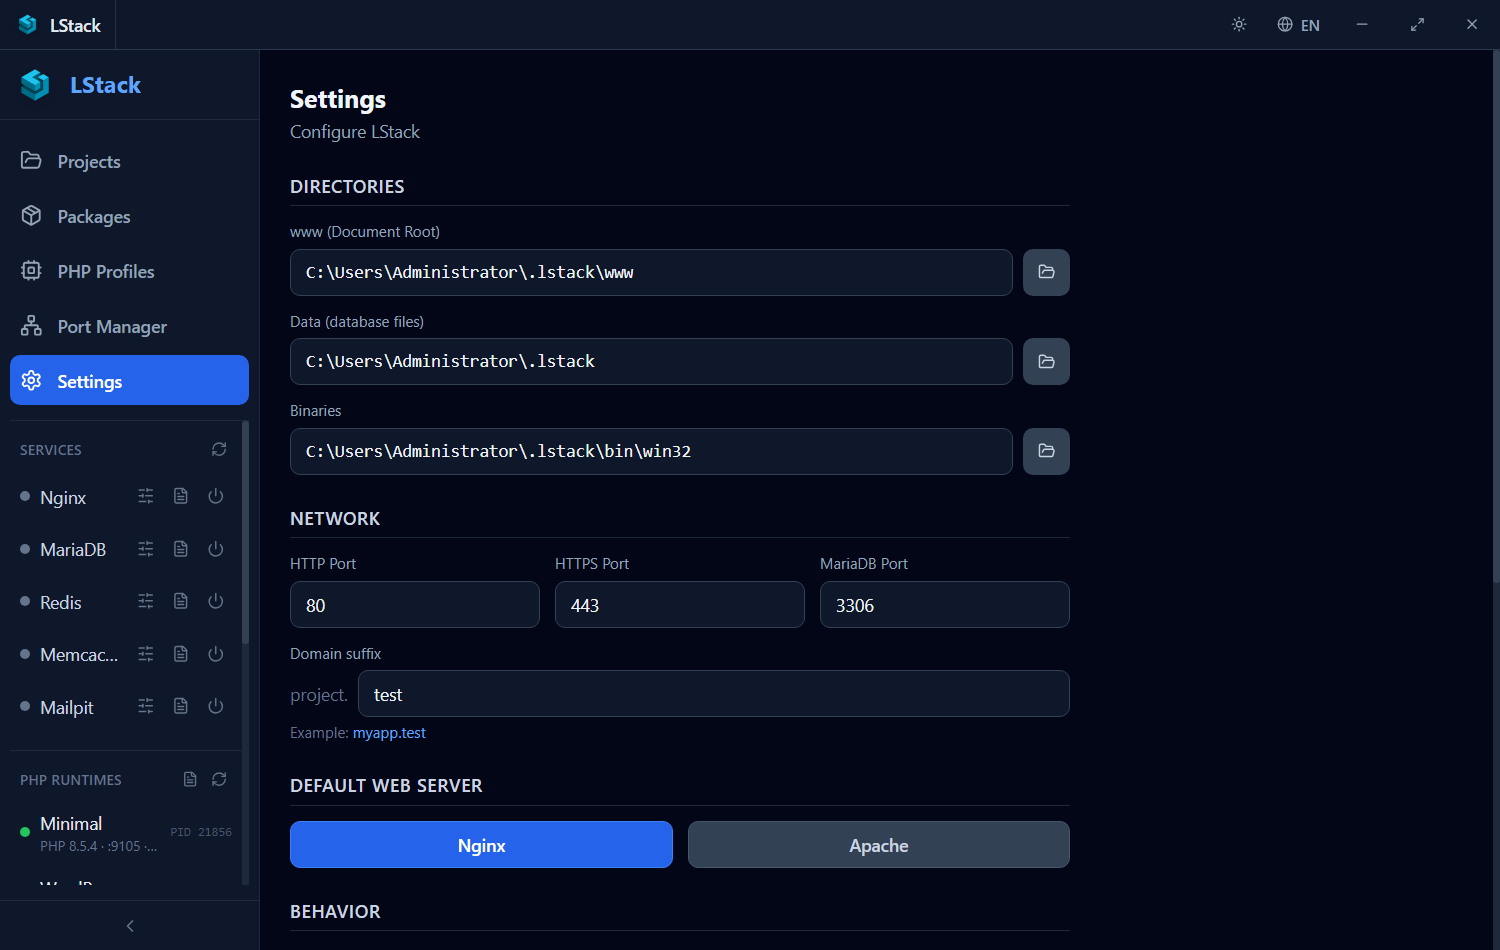Open config for the Mailpit service
Viewport: 1500px width, 950px height.
146,706
